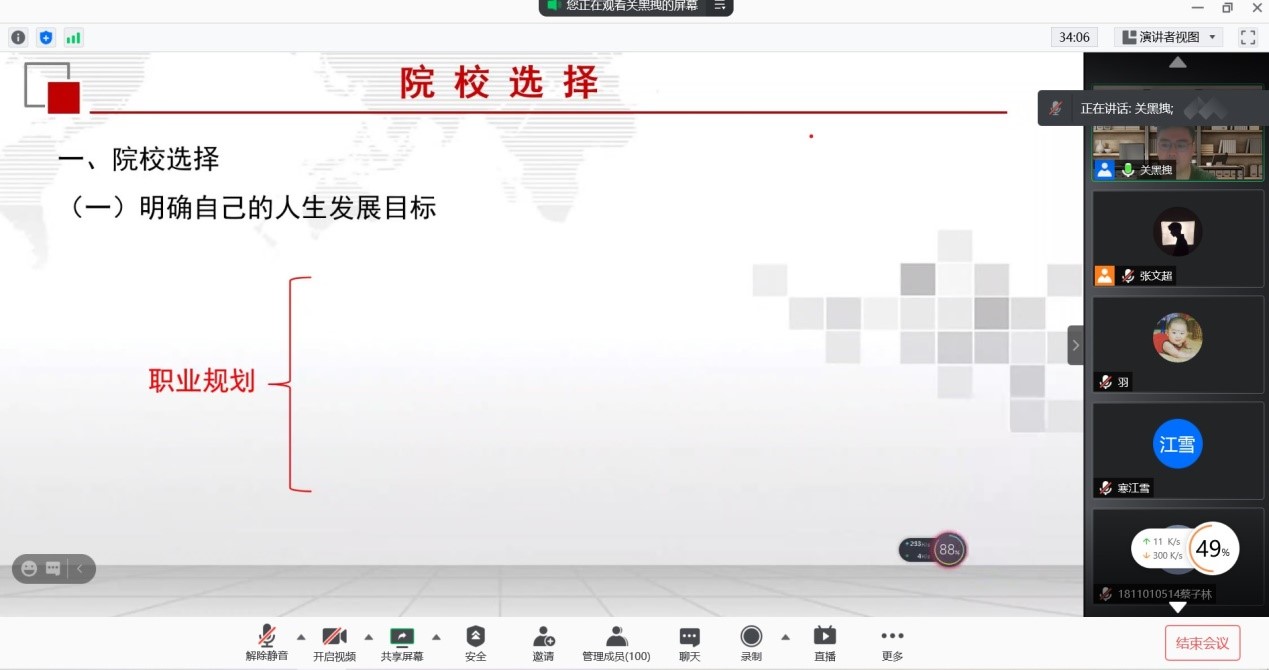This screenshot has width=1269, height=670.
Task: Collapse the participant video sidebar
Action: [1075, 345]
